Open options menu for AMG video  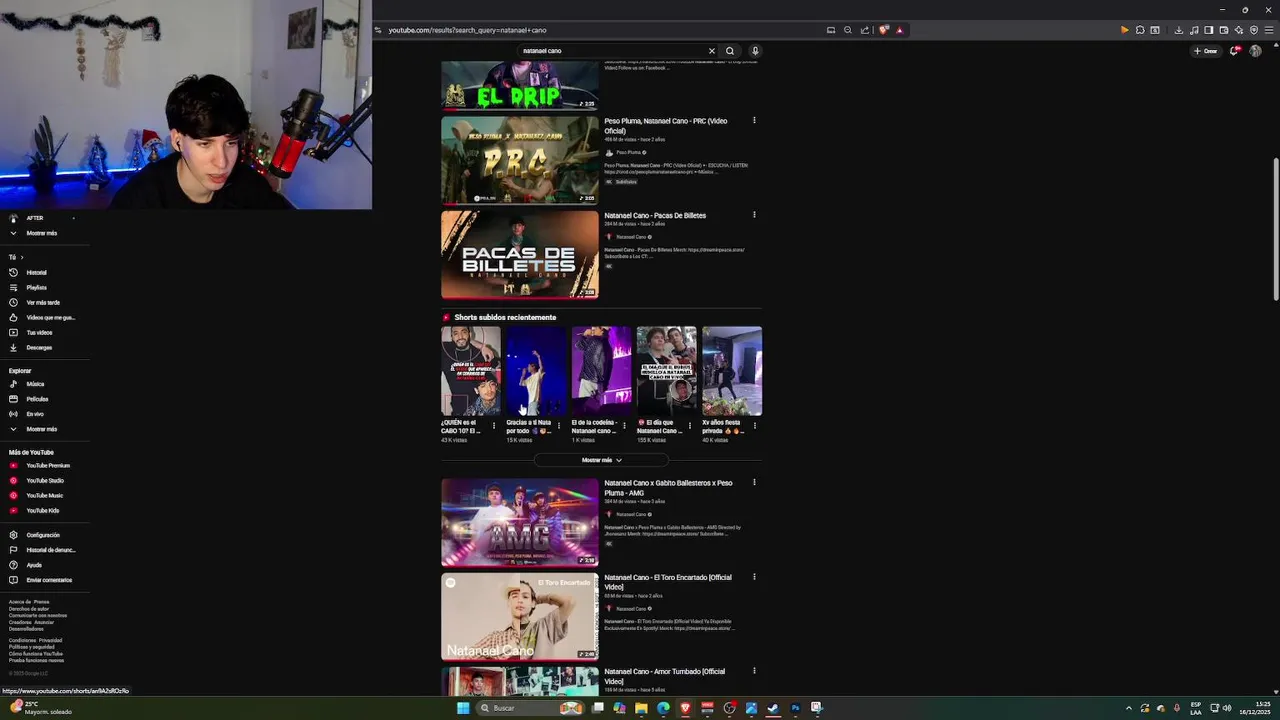click(x=754, y=483)
